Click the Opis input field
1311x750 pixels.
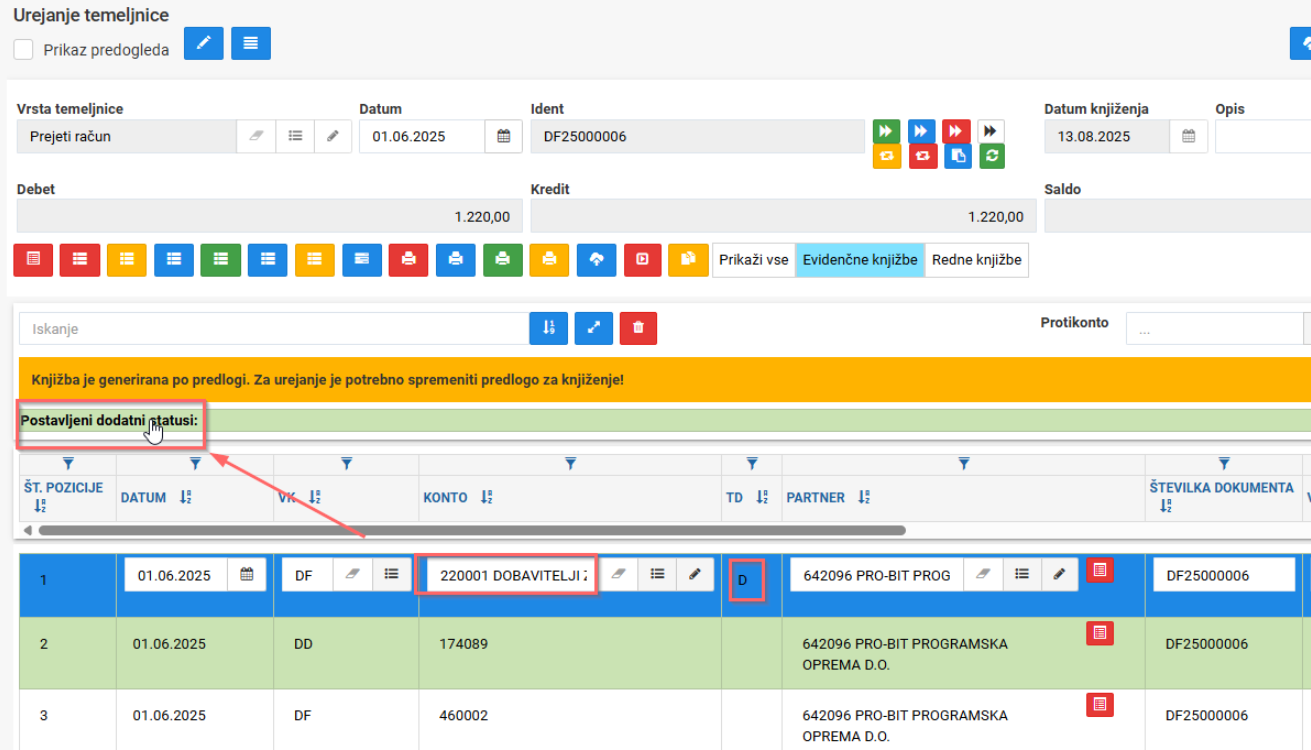[x=1263, y=136]
